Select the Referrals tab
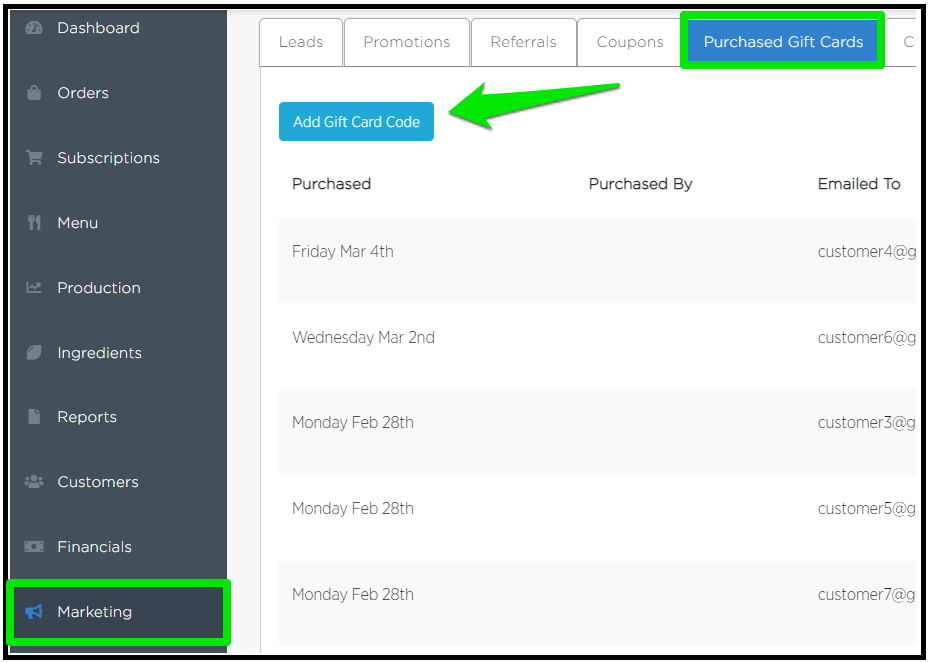Image resolution: width=930 pixels, height=662 pixels. (x=523, y=42)
